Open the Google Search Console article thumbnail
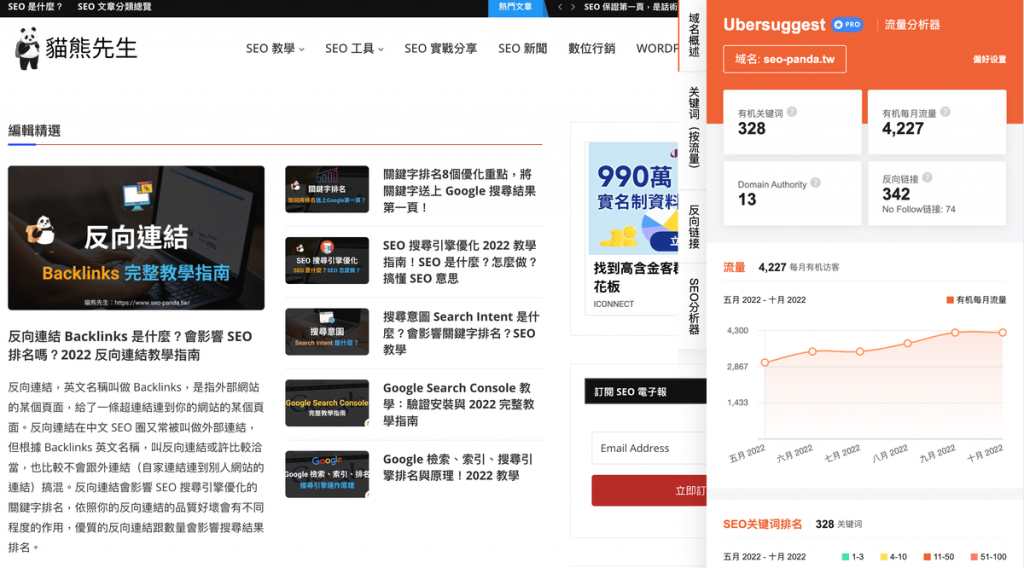Screen dimensions: 1024x568 tap(327, 403)
